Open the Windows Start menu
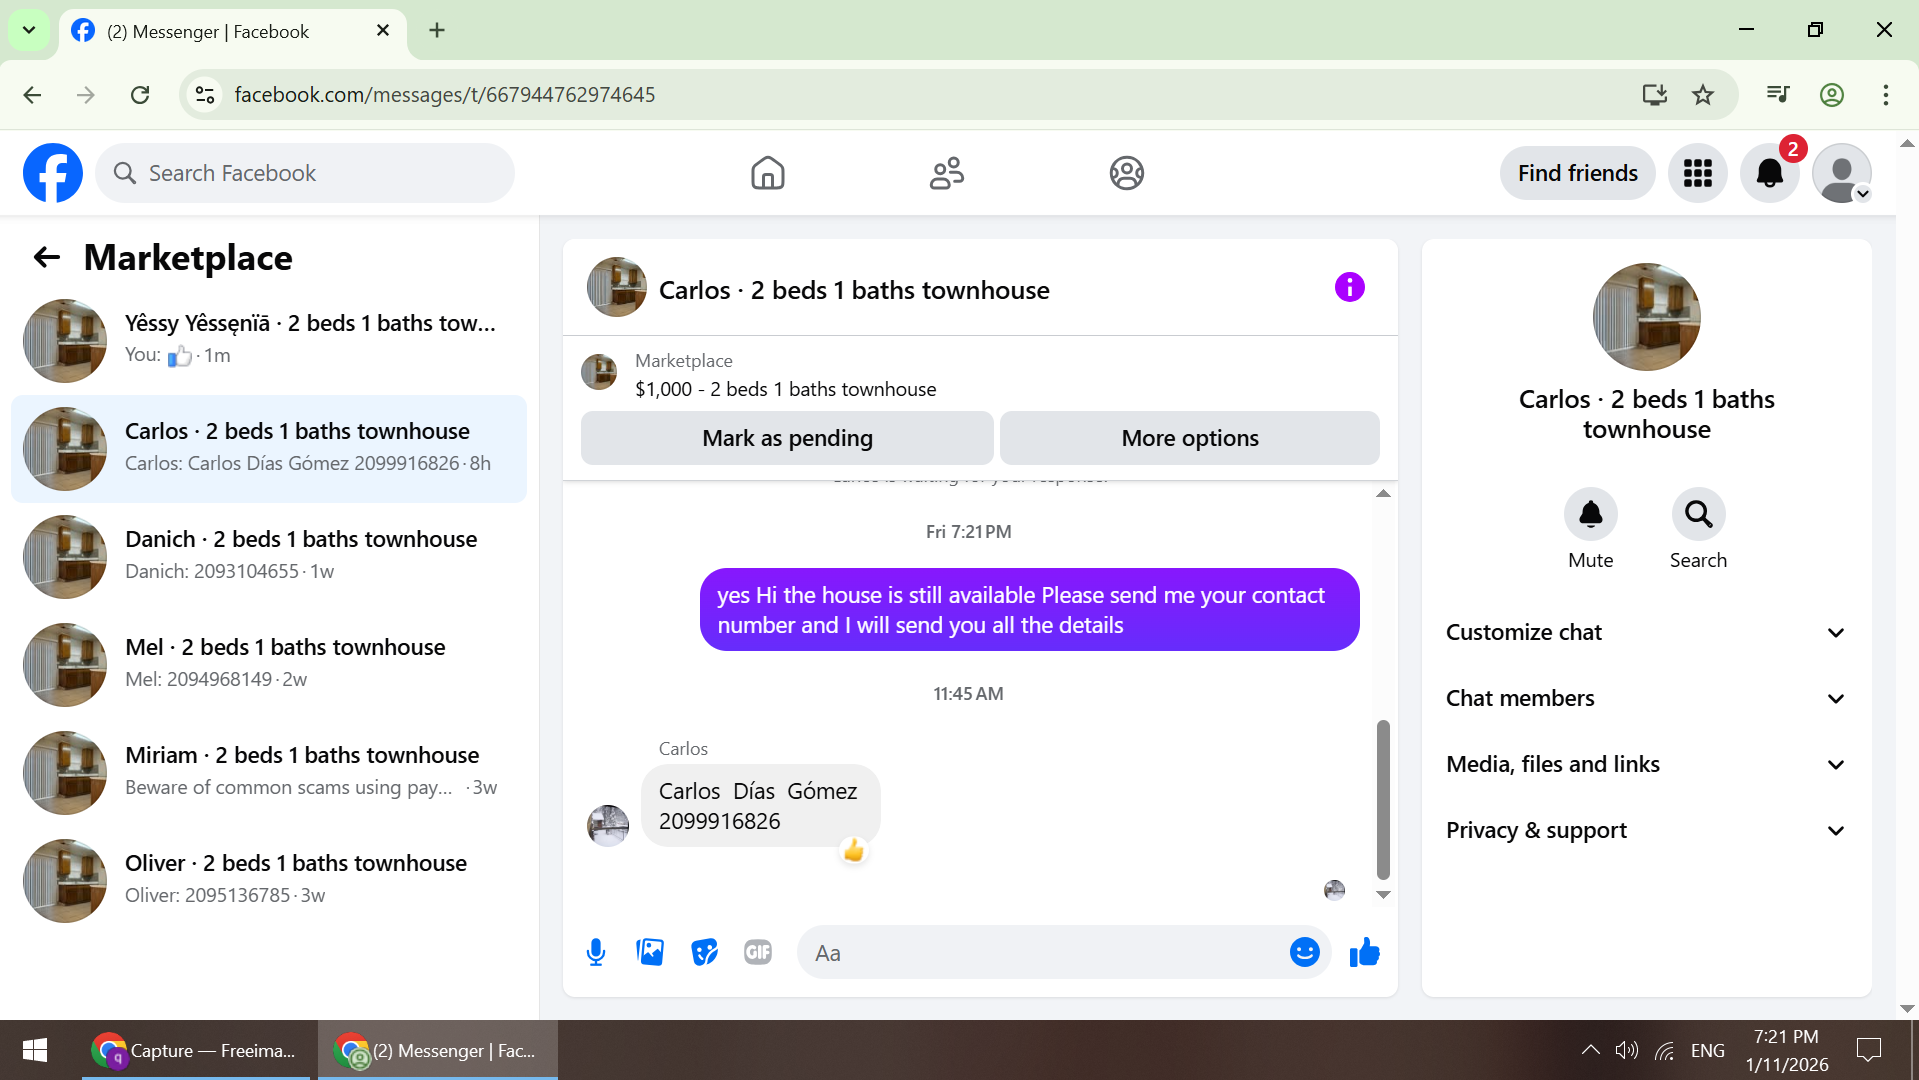The image size is (1919, 1080). (35, 1050)
